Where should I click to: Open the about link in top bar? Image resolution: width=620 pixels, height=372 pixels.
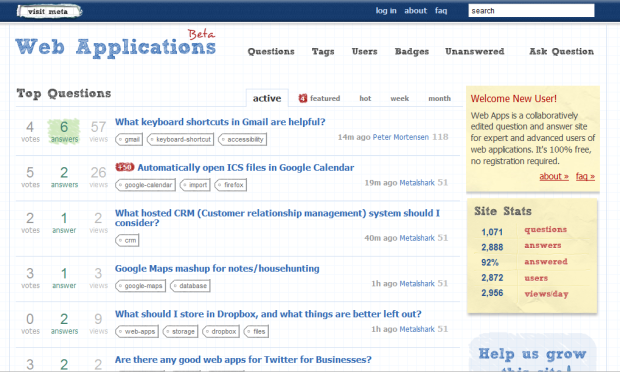coord(415,11)
